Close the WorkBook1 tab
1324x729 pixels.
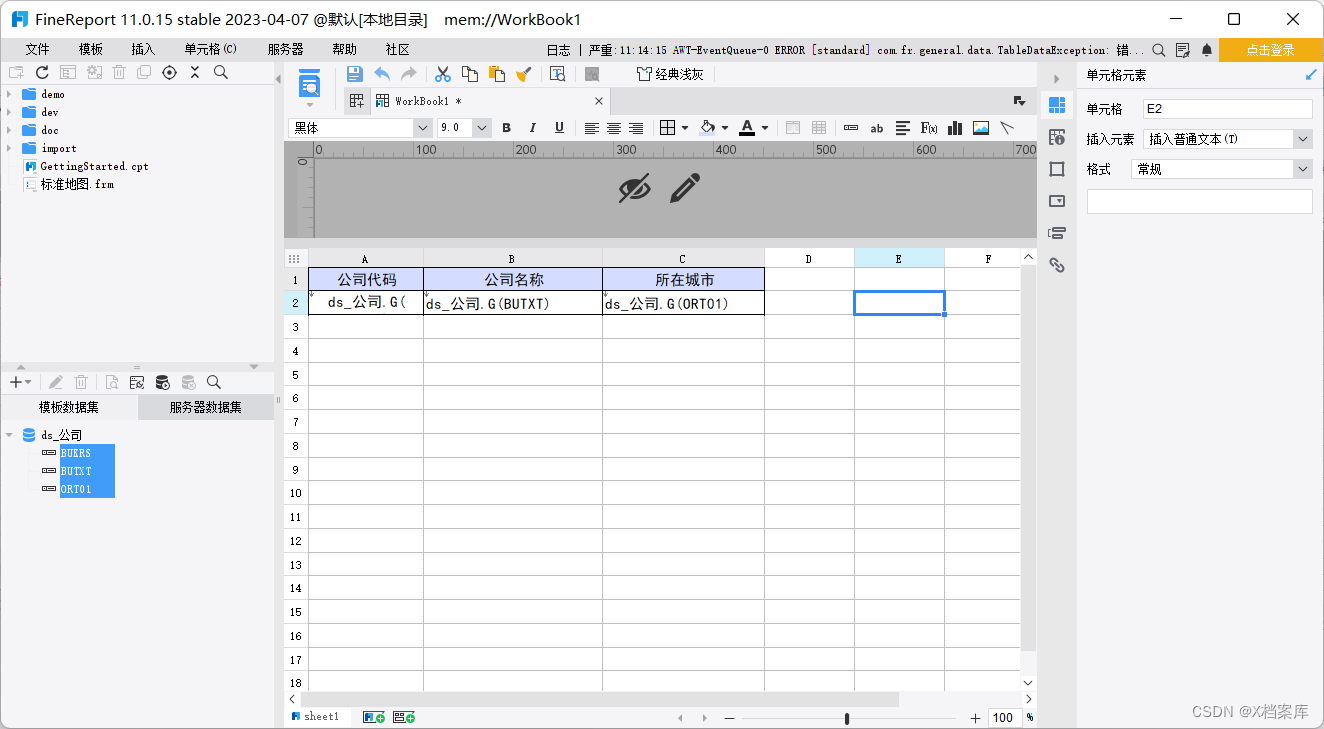599,101
